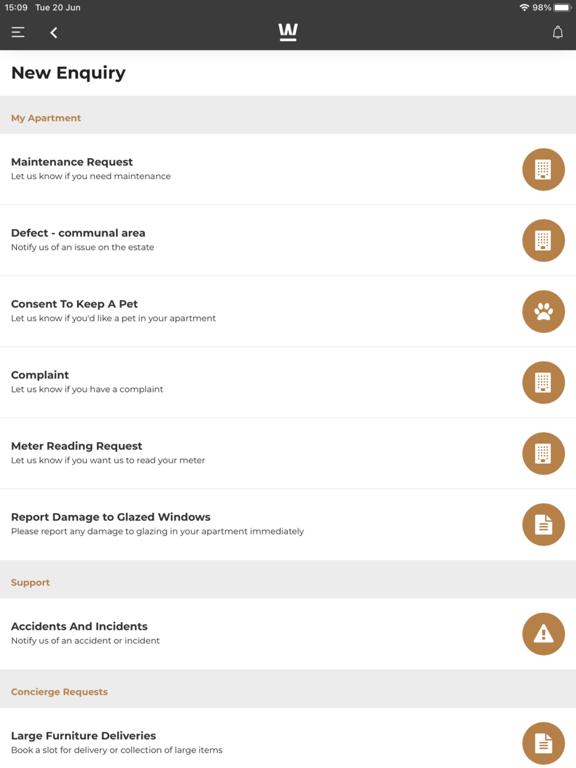Image resolution: width=576 pixels, height=768 pixels.
Task: Tap the Defect communal area building icon
Action: click(543, 240)
